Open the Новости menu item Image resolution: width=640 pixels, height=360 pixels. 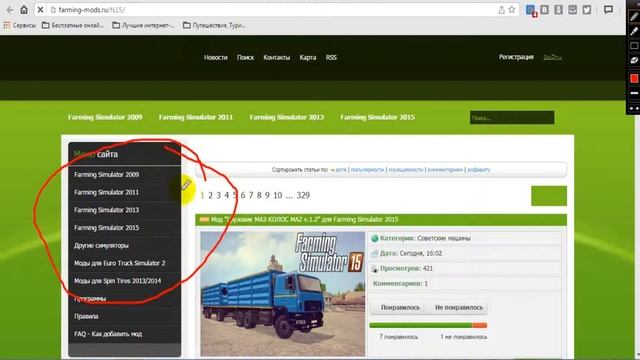tap(216, 58)
